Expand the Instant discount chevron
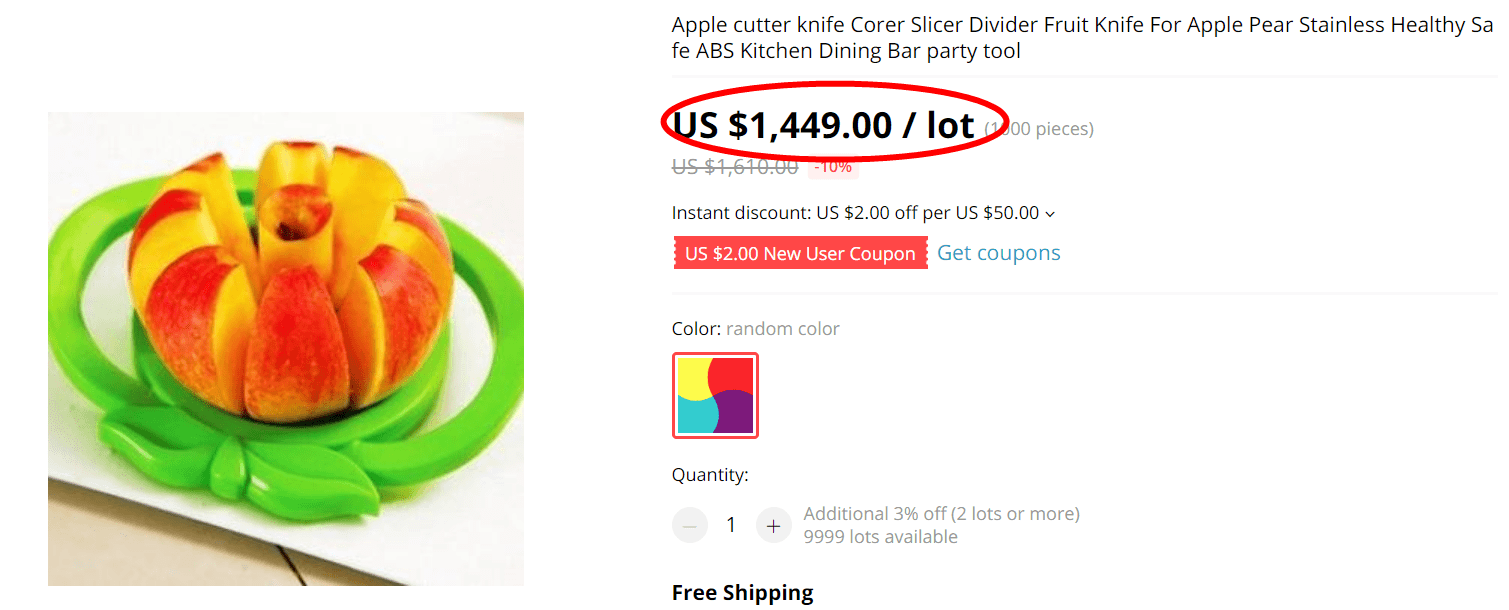Viewport: 1509px width, 610px height. (1049, 214)
